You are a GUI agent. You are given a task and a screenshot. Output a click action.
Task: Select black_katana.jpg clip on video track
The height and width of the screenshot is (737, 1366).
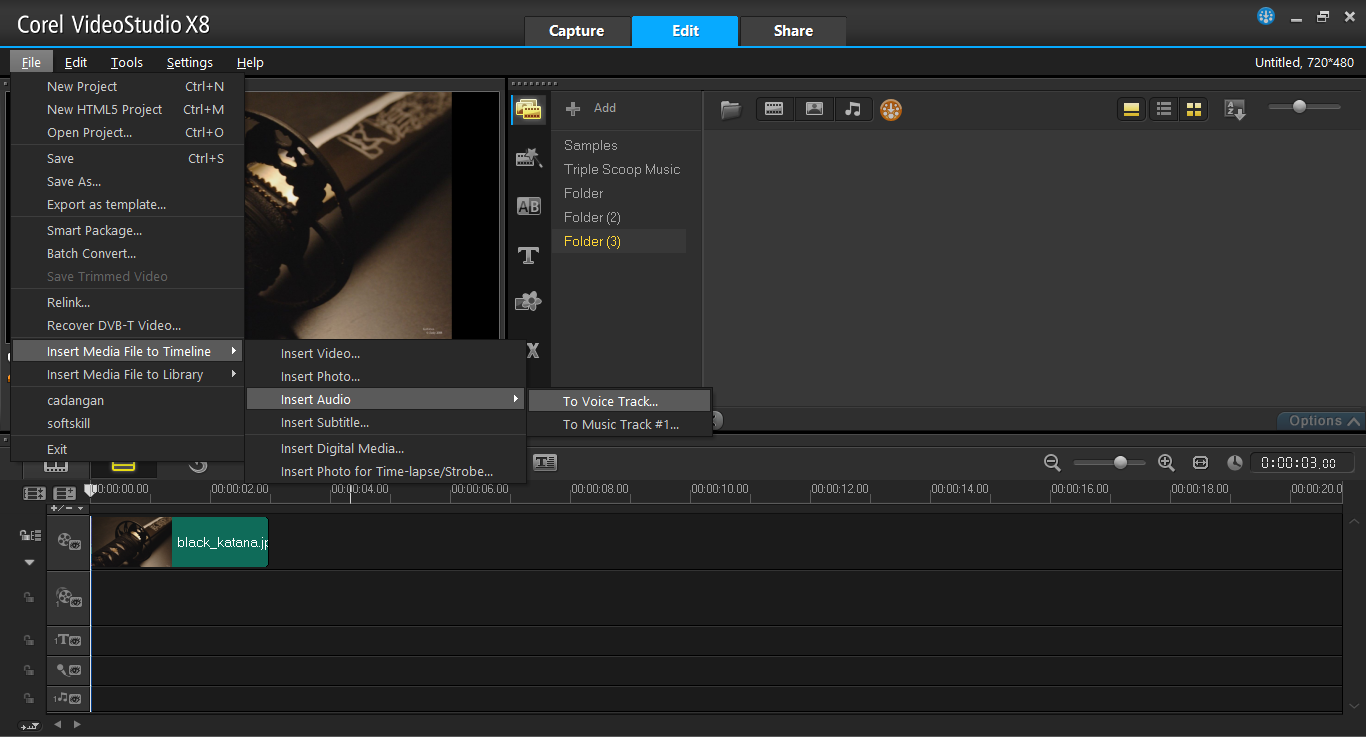pyautogui.click(x=180, y=542)
